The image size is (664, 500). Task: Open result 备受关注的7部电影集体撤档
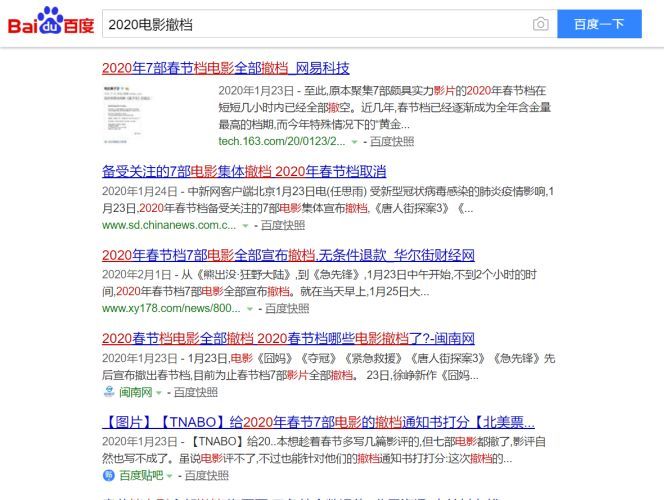tap(244, 171)
